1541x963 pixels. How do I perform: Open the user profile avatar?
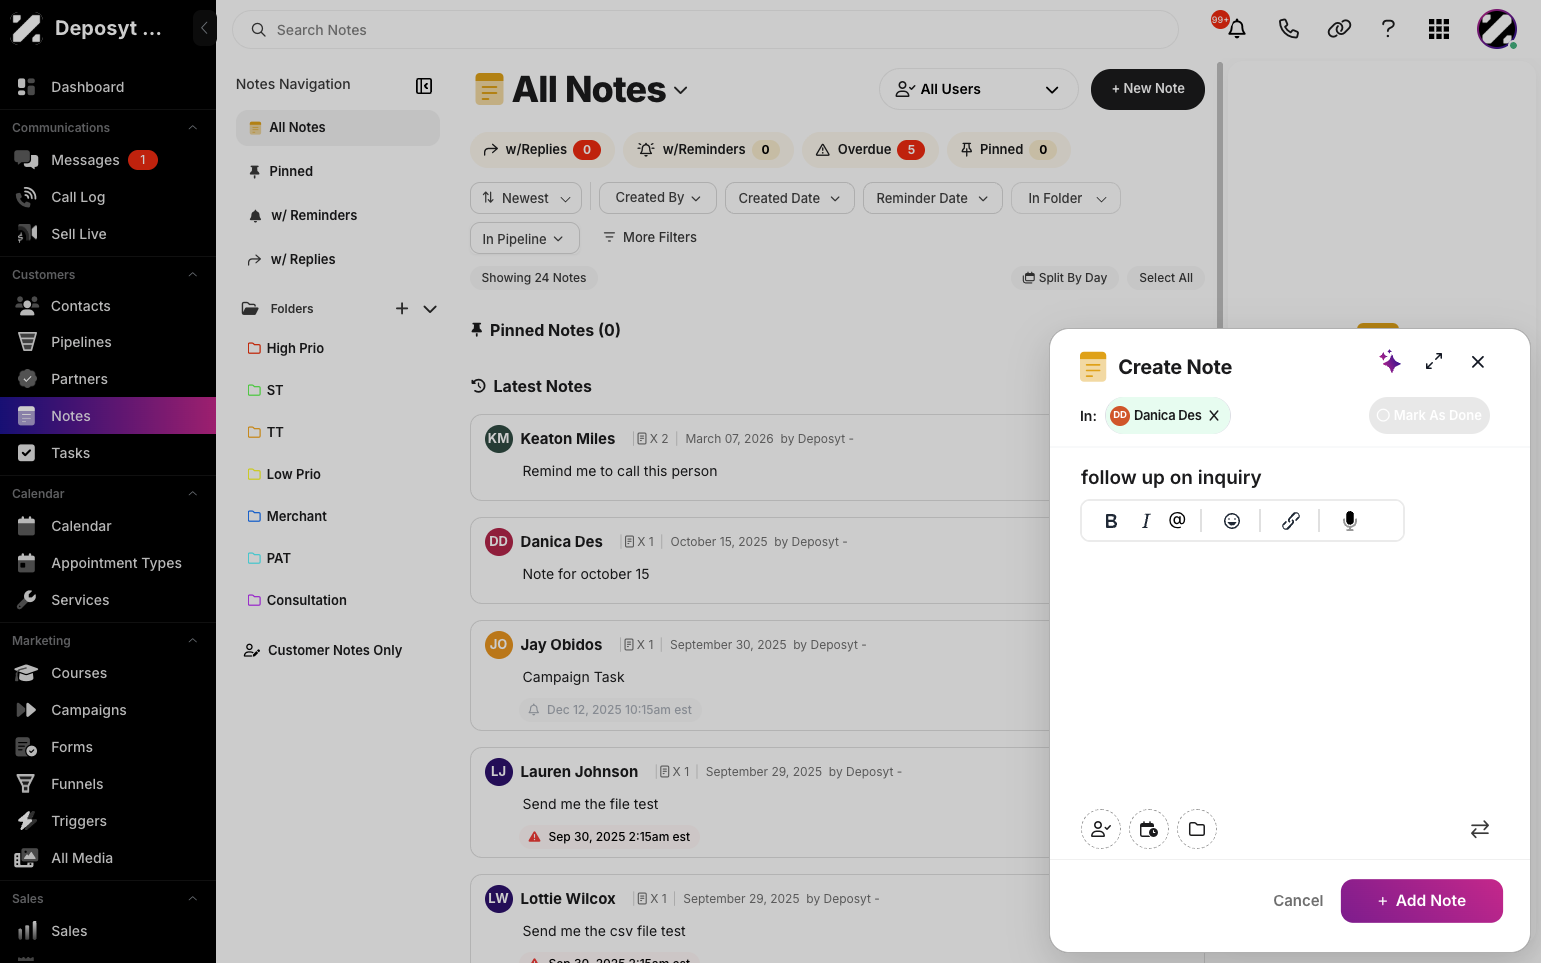point(1497,29)
